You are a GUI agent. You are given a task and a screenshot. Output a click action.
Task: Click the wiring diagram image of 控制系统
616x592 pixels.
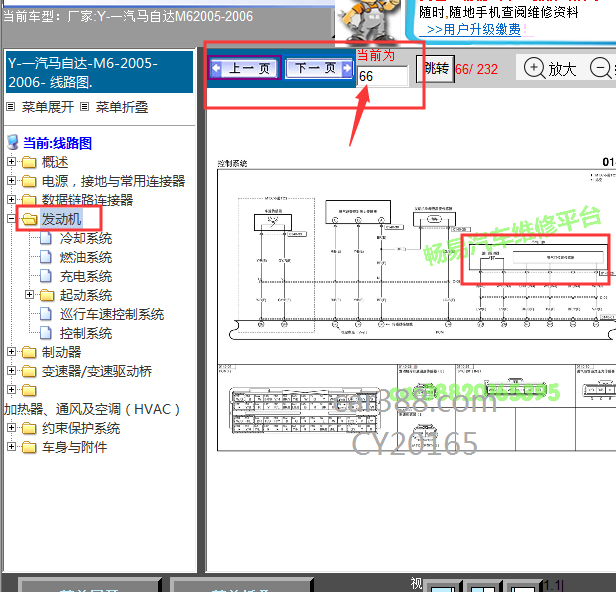pyautogui.click(x=416, y=304)
